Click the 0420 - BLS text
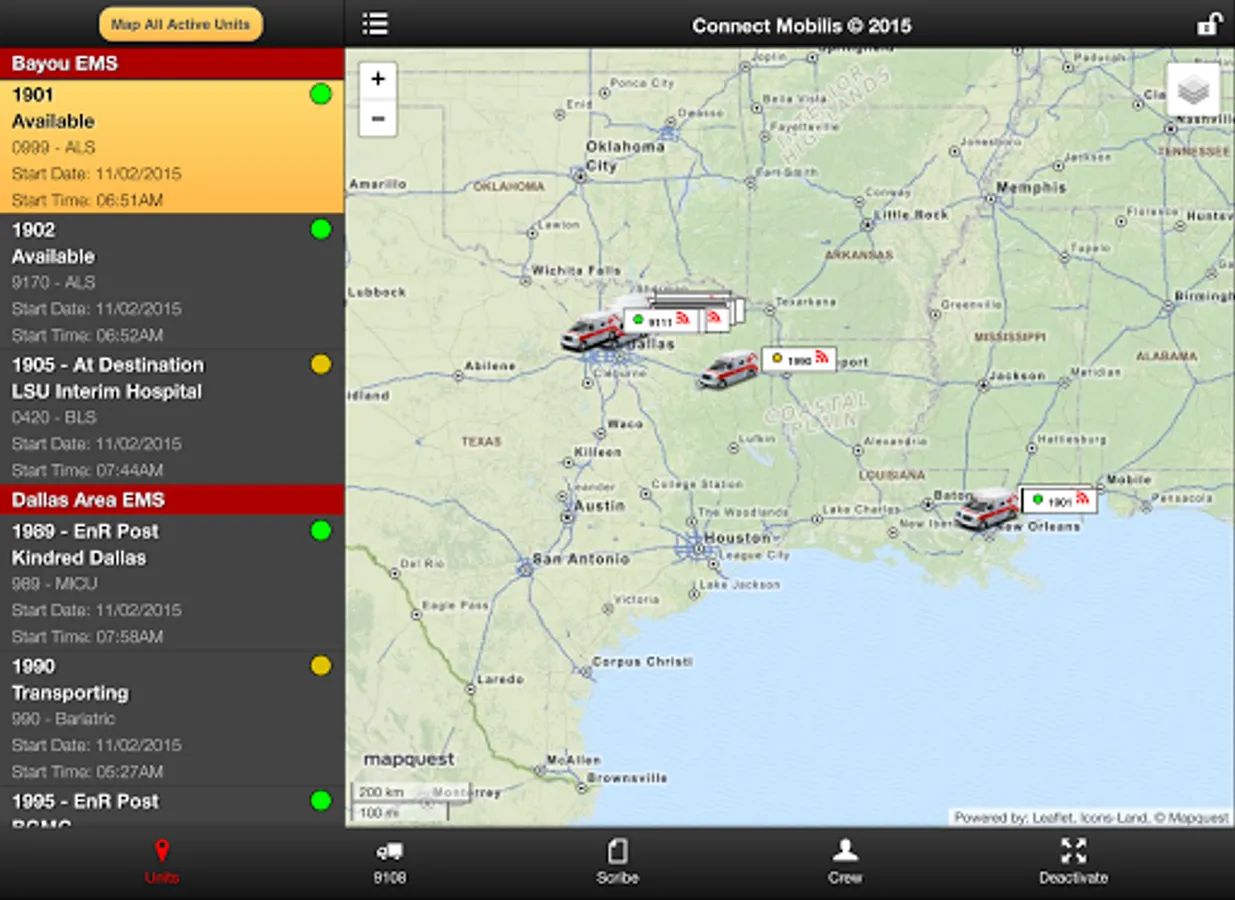This screenshot has width=1235, height=900. (x=54, y=417)
